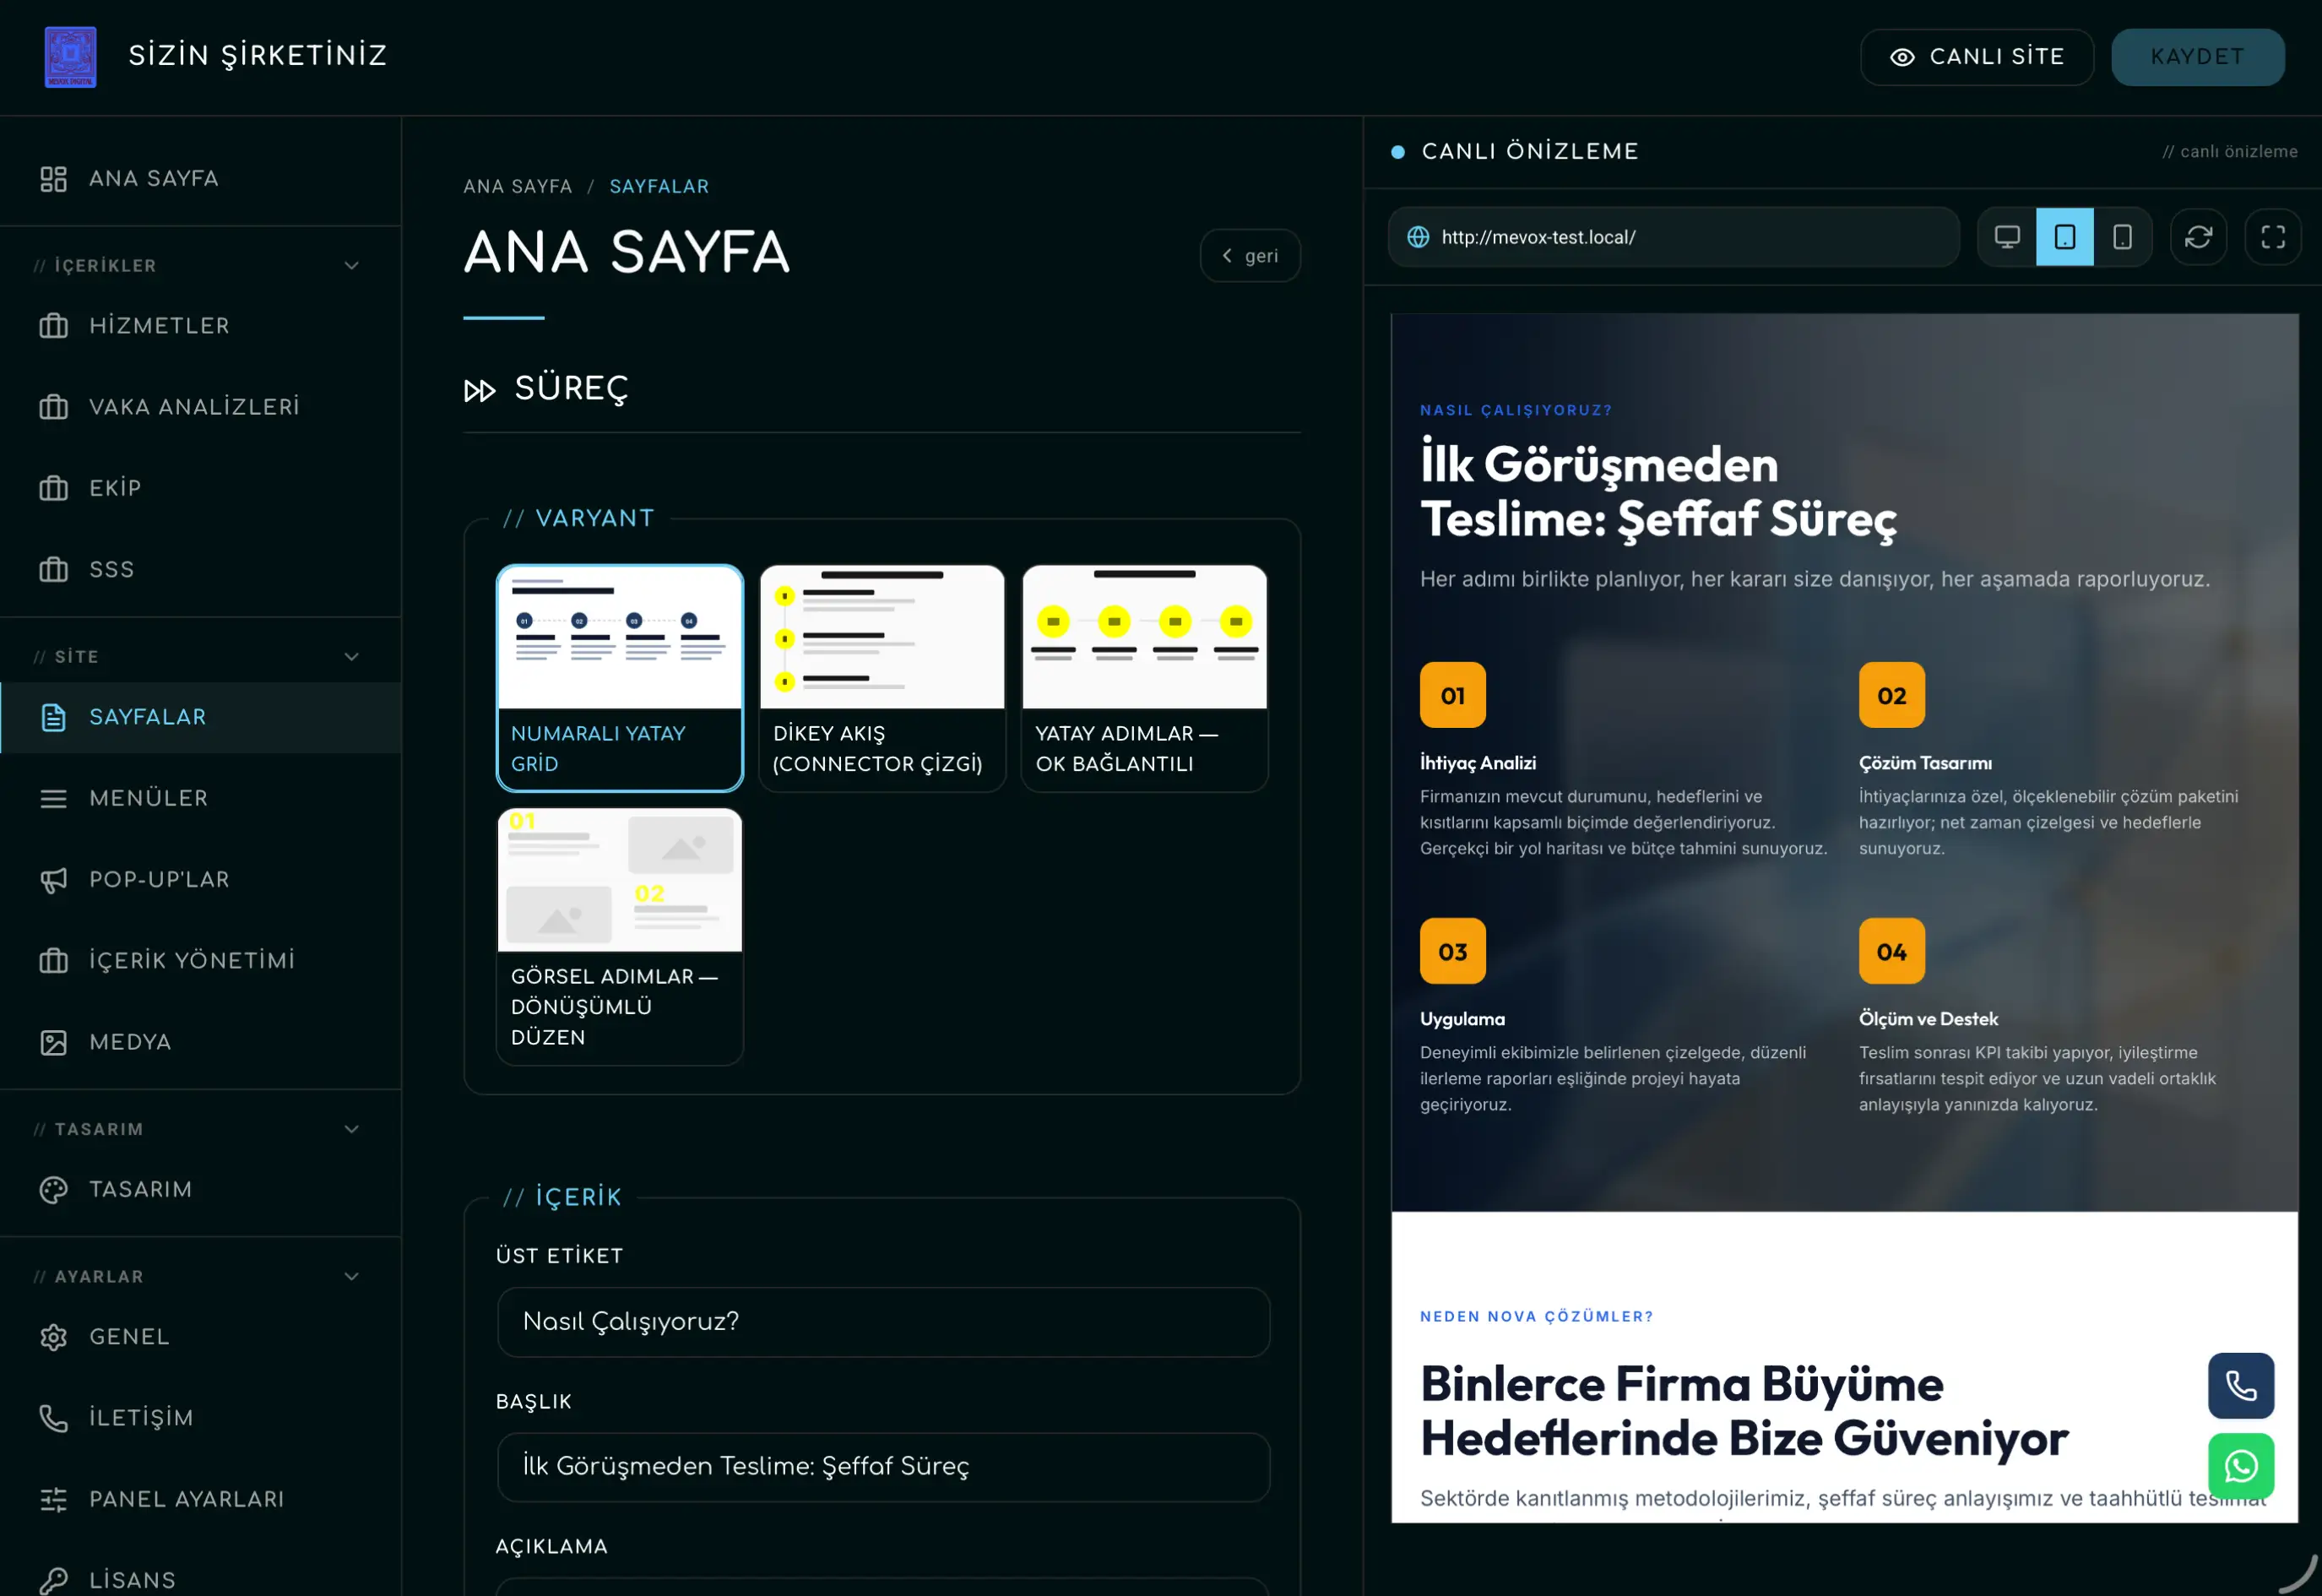Screen dimensions: 2322x1596
Task: Click the phone call floating button
Action: point(2241,1386)
